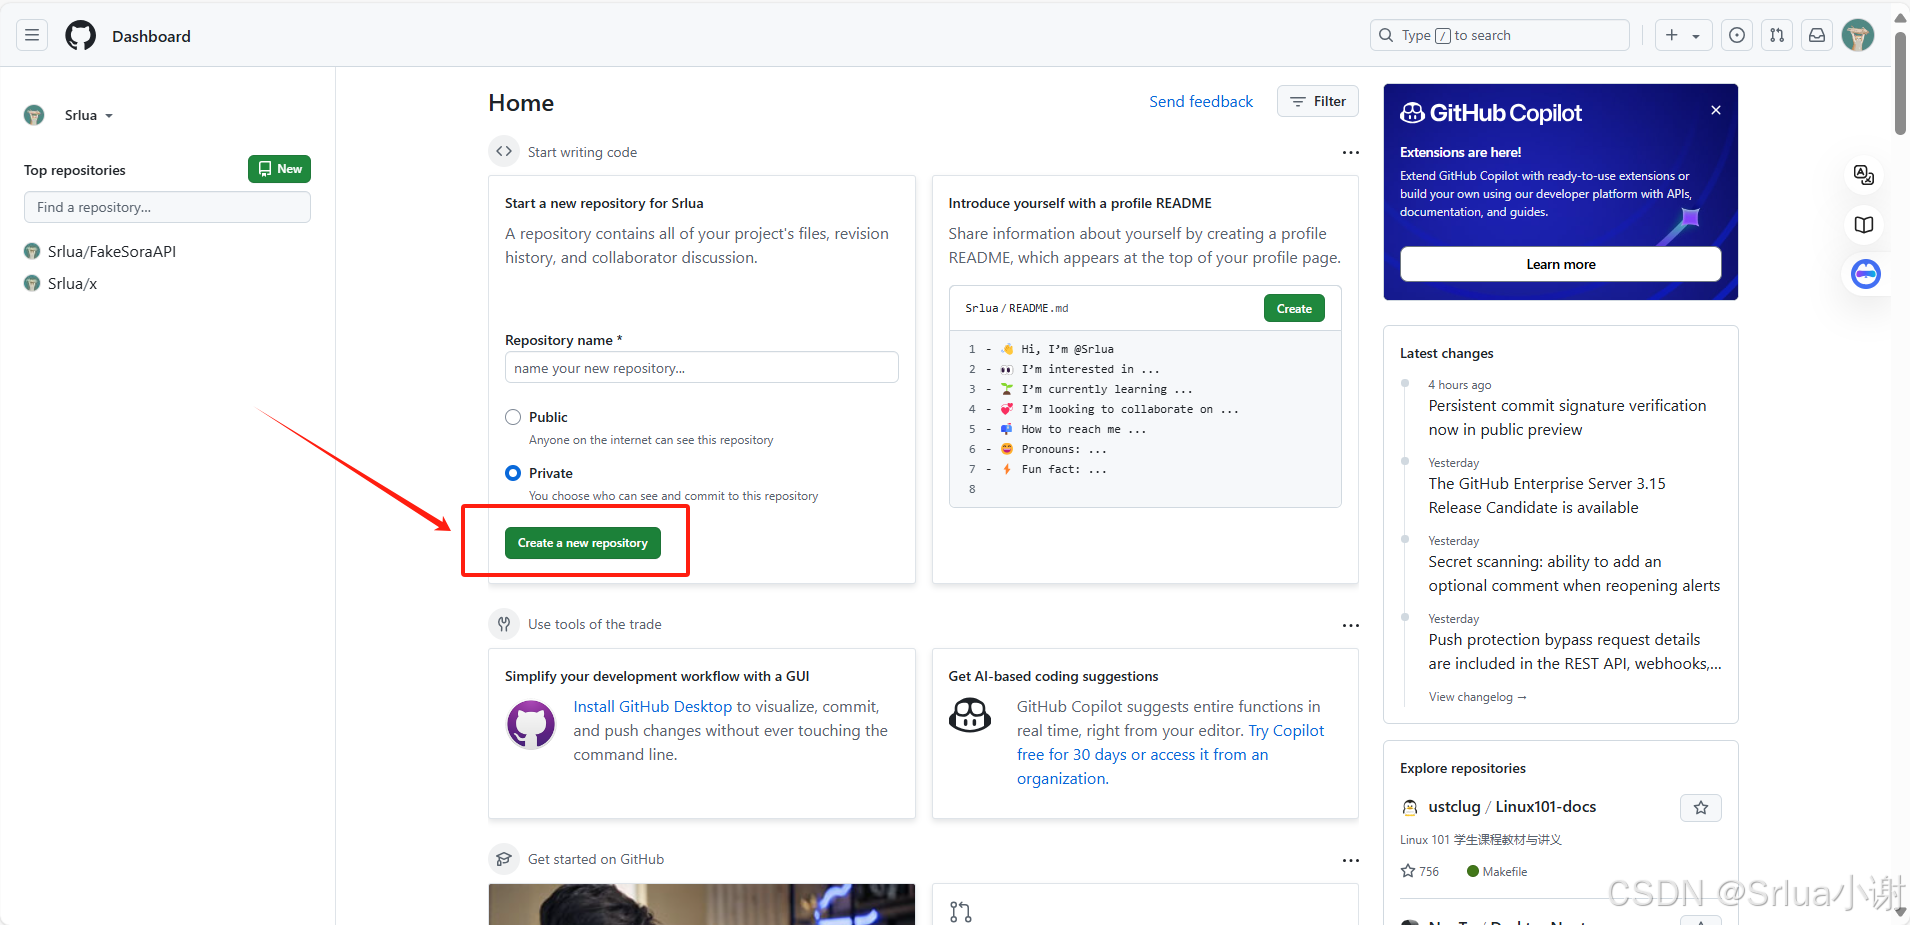1910x925 pixels.
Task: Click the Copilot icon in AI suggestions card
Action: point(970,716)
